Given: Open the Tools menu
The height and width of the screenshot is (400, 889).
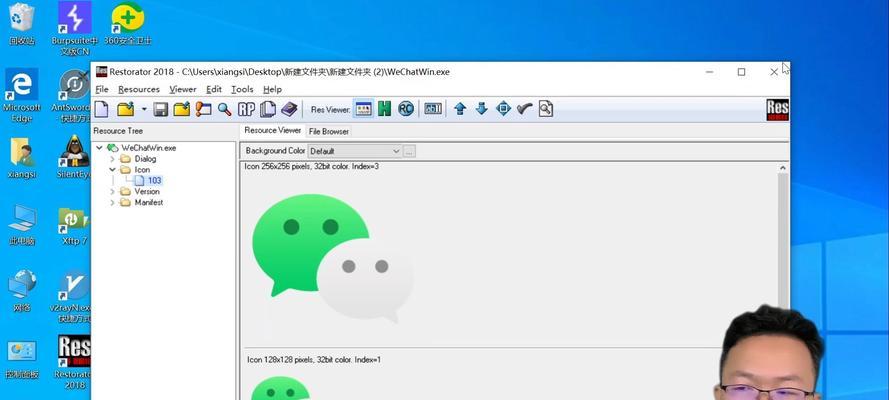Looking at the screenshot, I should point(242,90).
